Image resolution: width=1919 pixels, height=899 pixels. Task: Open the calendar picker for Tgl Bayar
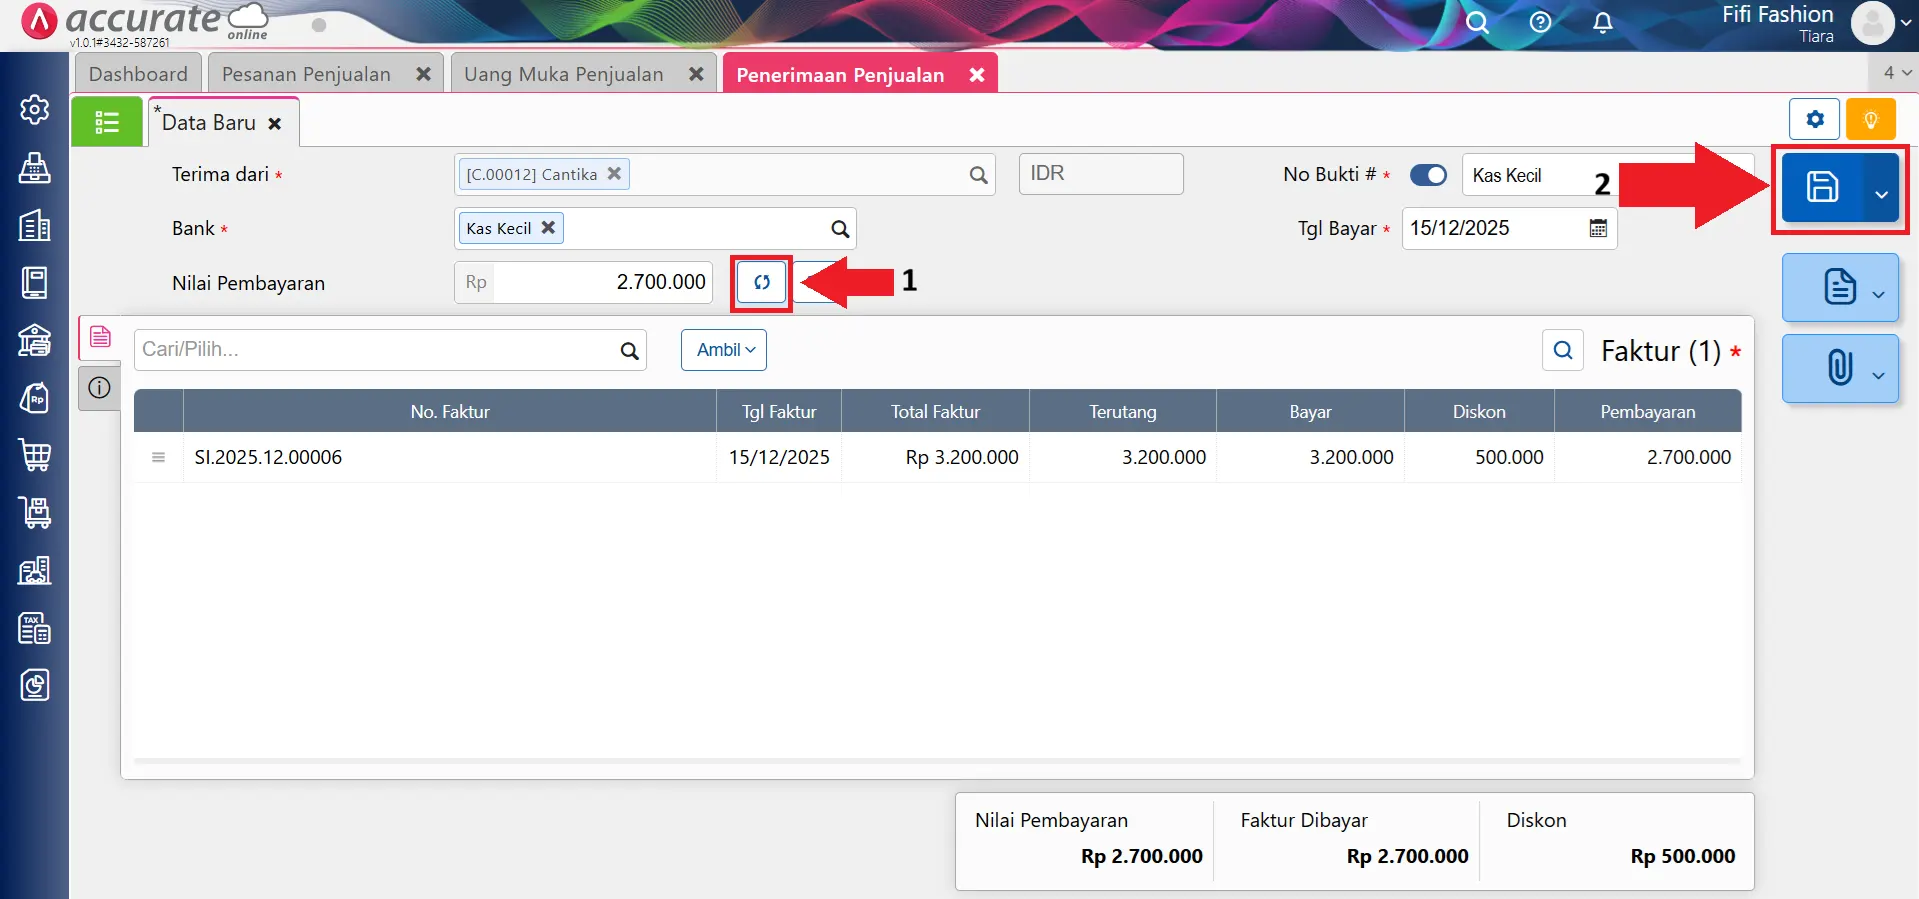pyautogui.click(x=1598, y=229)
